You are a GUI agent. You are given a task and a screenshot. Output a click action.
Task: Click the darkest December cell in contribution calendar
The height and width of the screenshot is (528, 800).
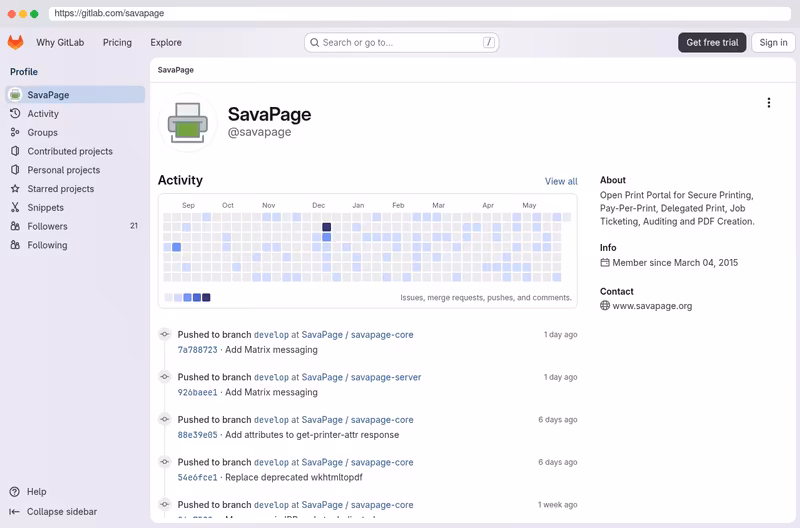[x=327, y=227]
